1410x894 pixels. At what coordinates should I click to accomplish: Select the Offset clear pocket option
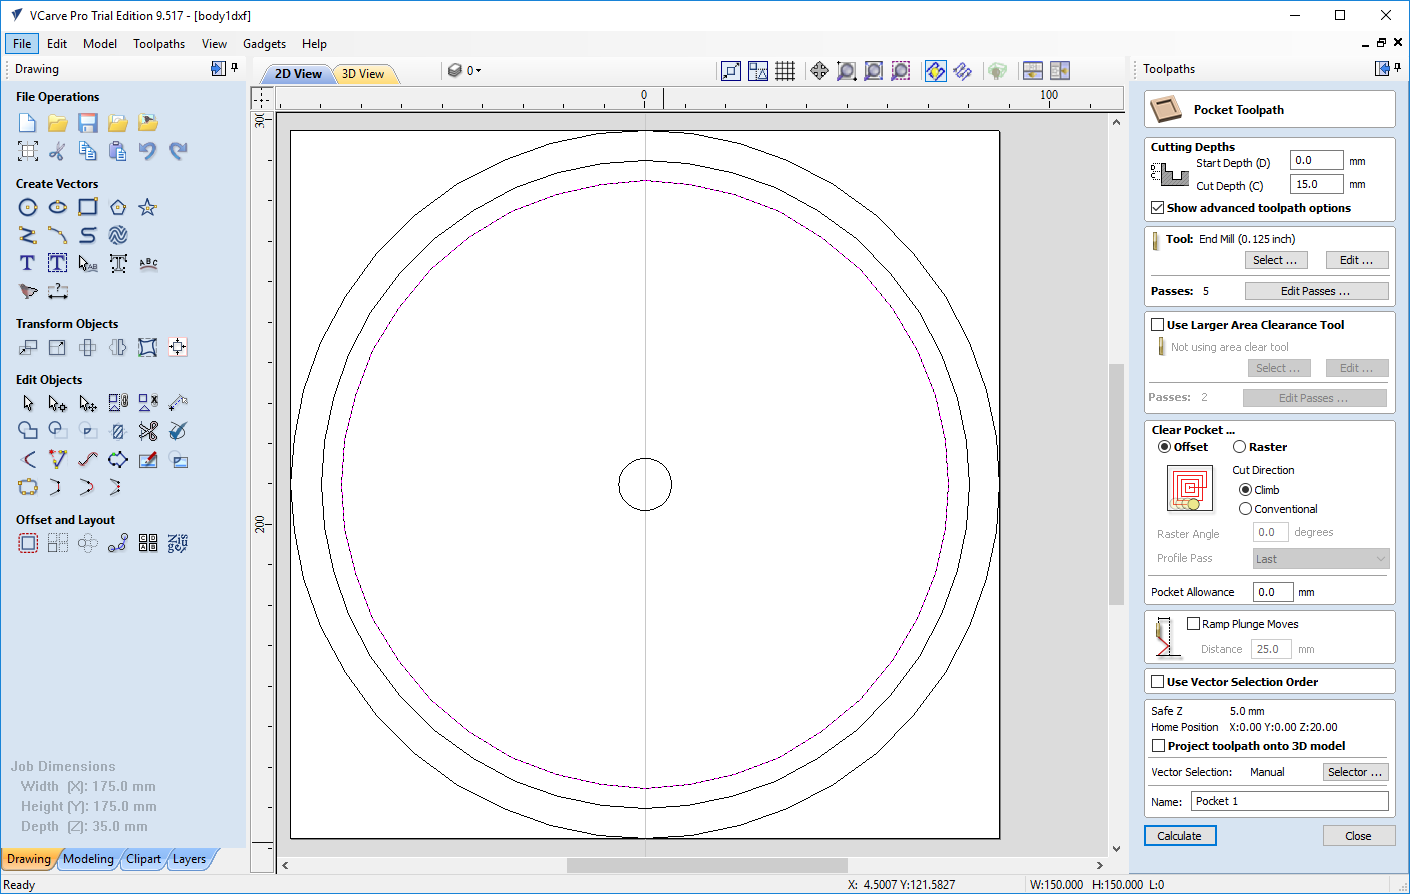coord(1164,447)
